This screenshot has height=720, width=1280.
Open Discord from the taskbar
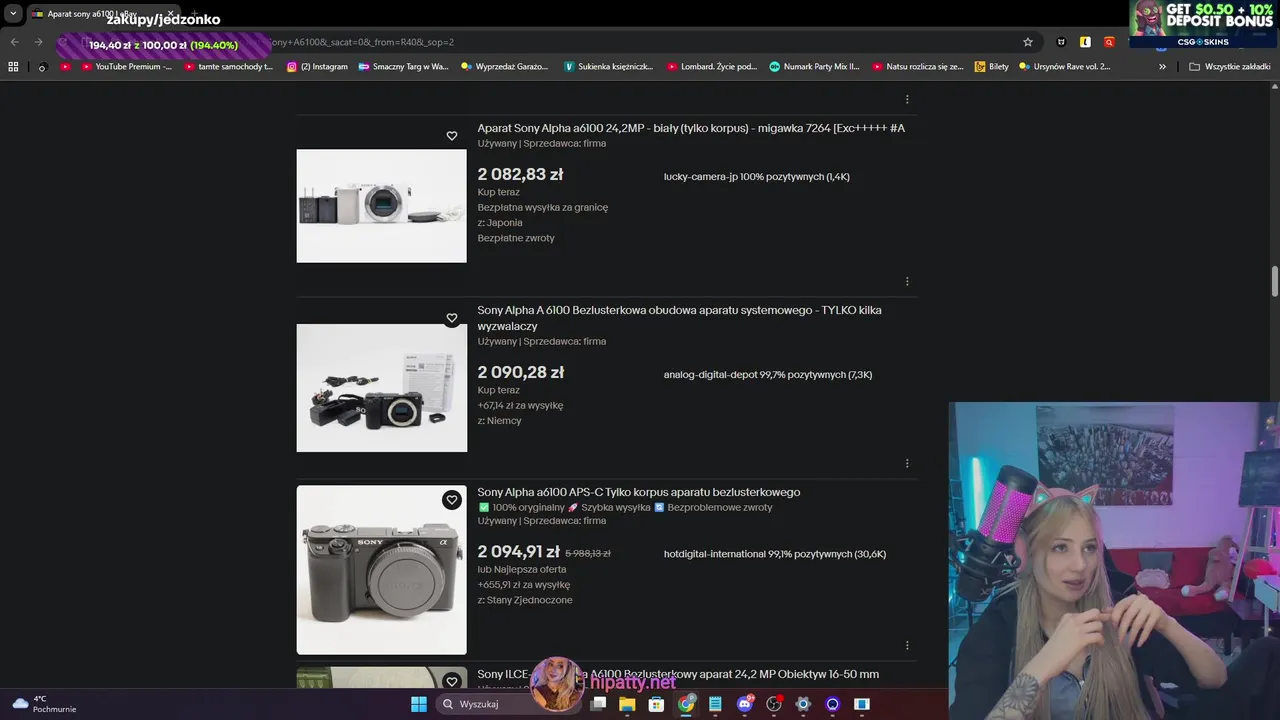coord(744,704)
